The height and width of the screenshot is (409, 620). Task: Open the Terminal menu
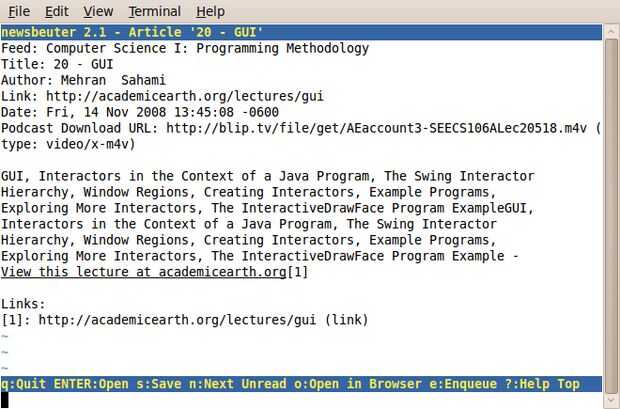[154, 11]
